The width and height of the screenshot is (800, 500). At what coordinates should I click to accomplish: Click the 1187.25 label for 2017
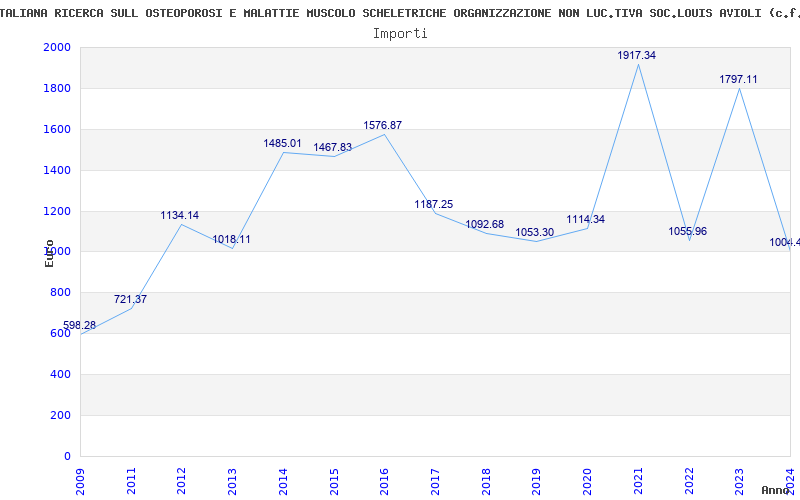coord(434,205)
